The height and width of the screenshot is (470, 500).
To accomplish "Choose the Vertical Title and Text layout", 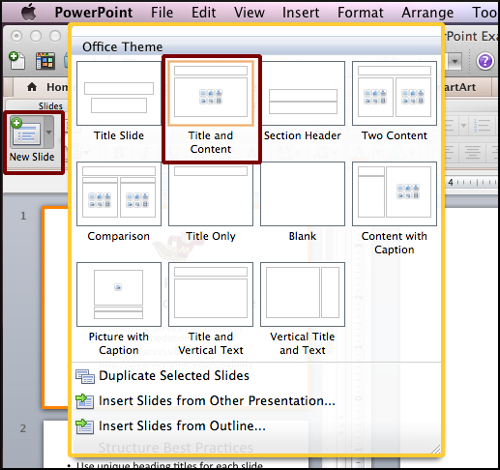I will (303, 294).
